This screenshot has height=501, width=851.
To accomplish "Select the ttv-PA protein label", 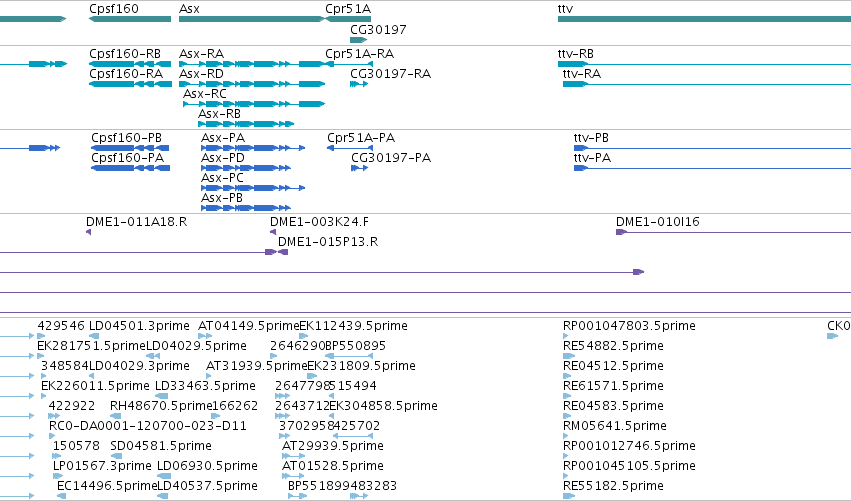I will click(x=592, y=158).
